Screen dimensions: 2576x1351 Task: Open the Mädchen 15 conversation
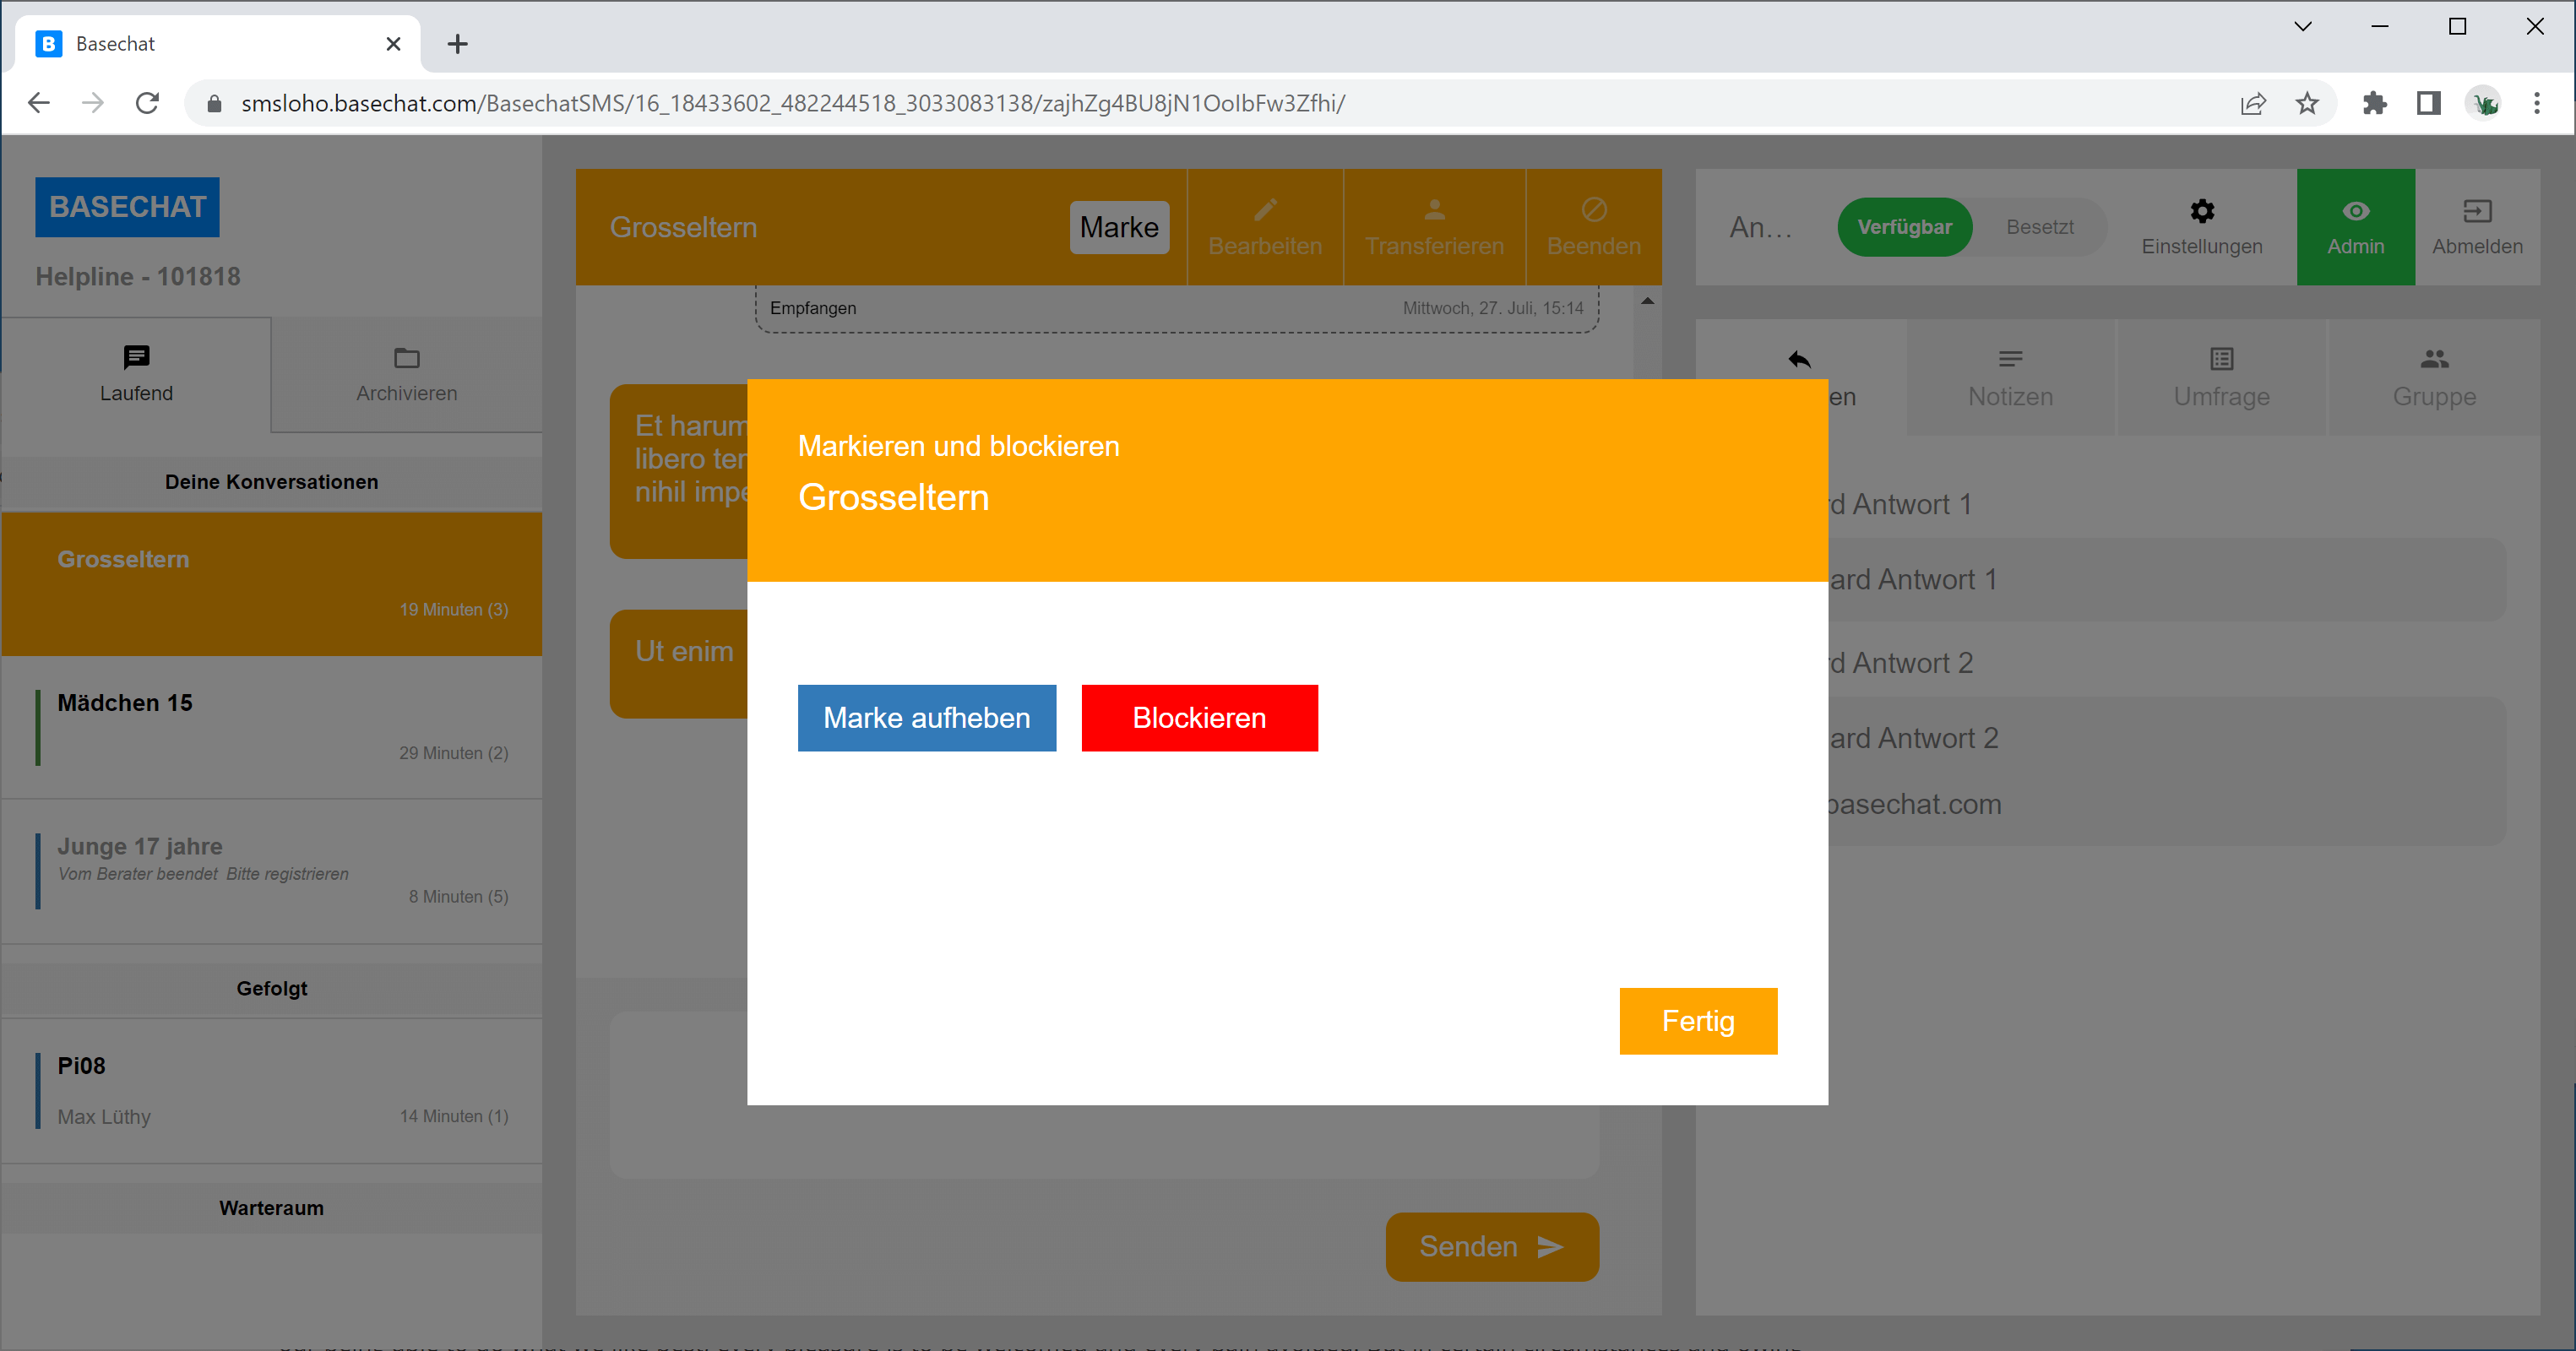[271, 727]
